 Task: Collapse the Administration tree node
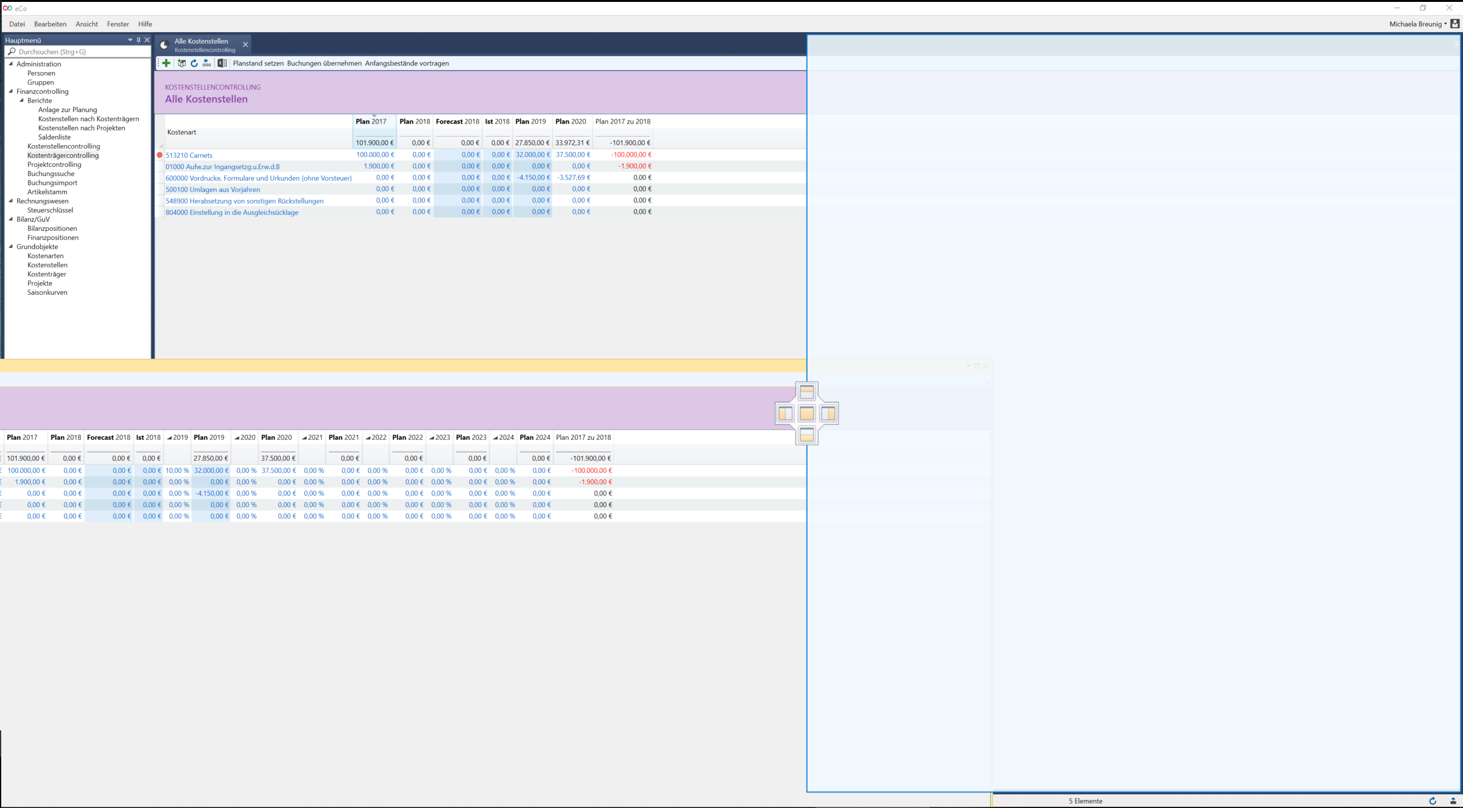(11, 64)
